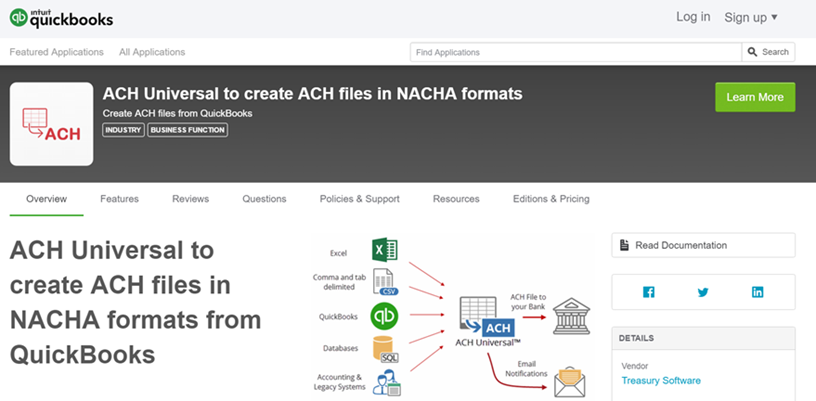
Task: Open the ACH Universal app logo tile
Action: tap(52, 124)
